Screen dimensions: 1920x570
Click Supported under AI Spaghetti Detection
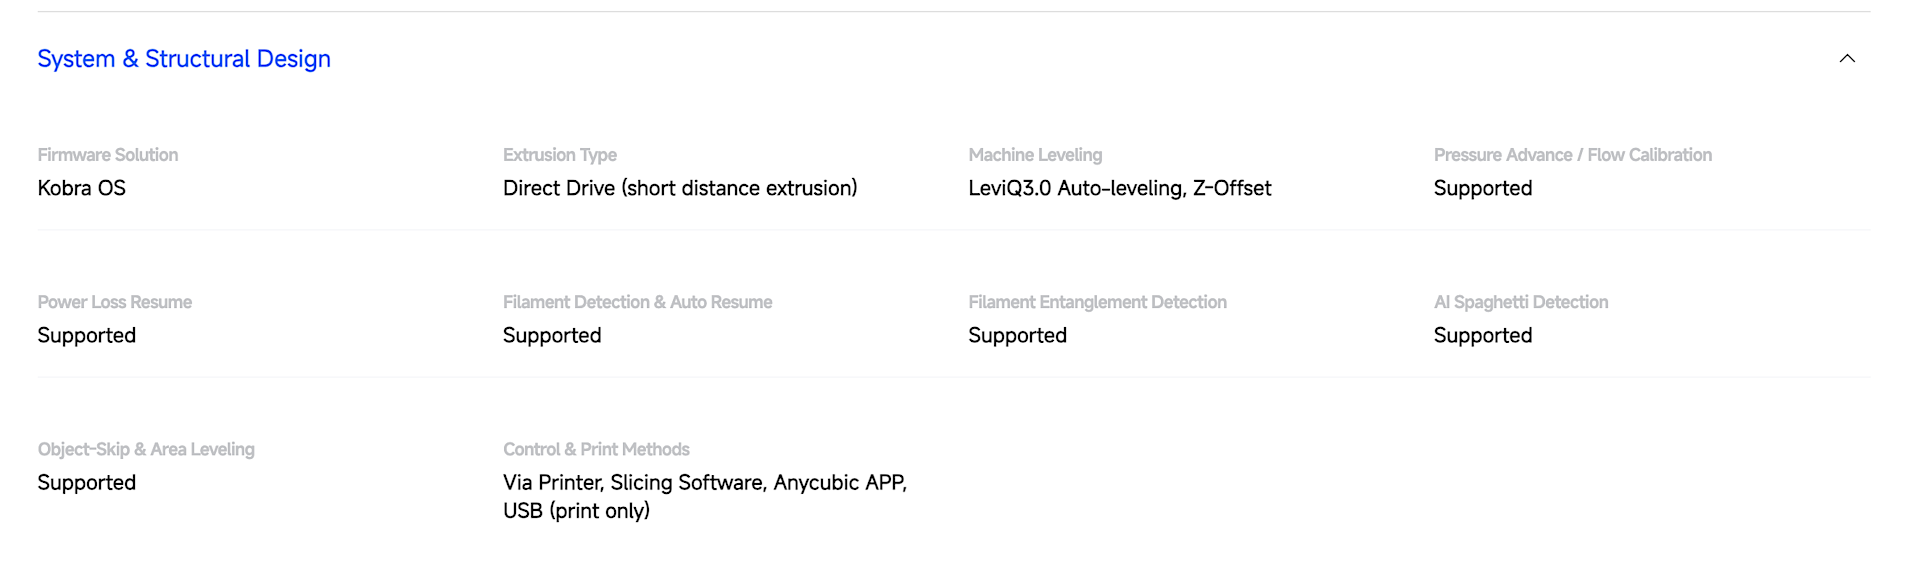pos(1483,335)
